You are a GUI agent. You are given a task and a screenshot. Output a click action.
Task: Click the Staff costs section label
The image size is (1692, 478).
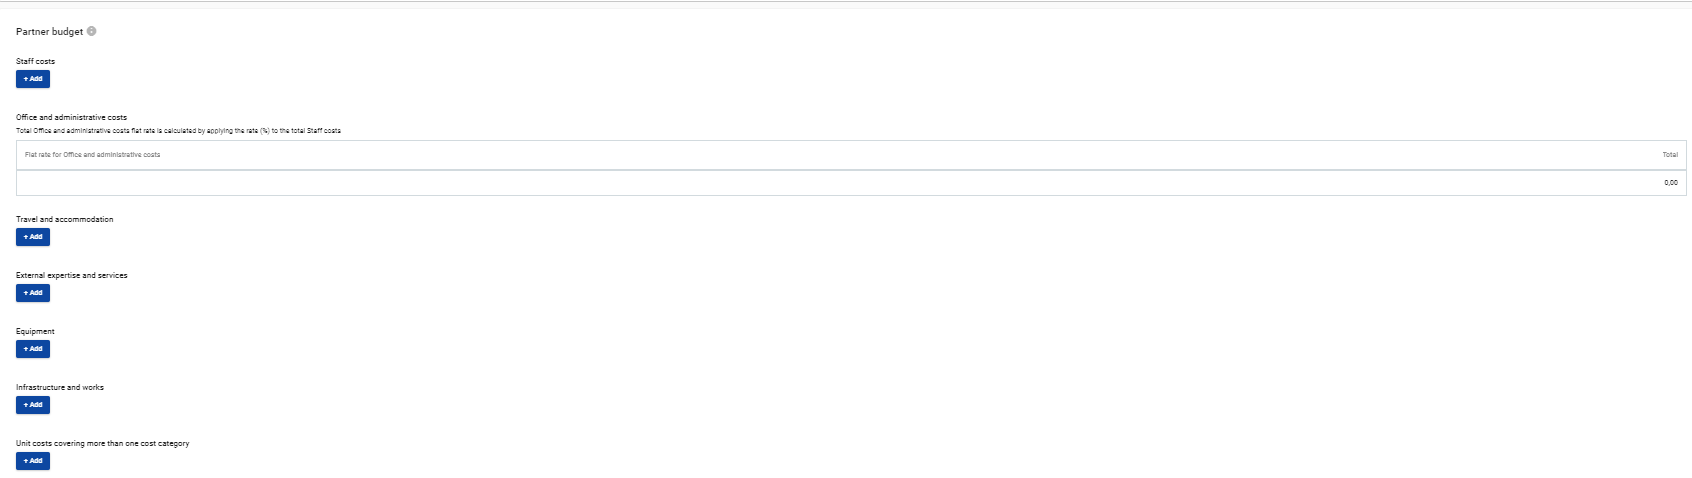(35, 62)
